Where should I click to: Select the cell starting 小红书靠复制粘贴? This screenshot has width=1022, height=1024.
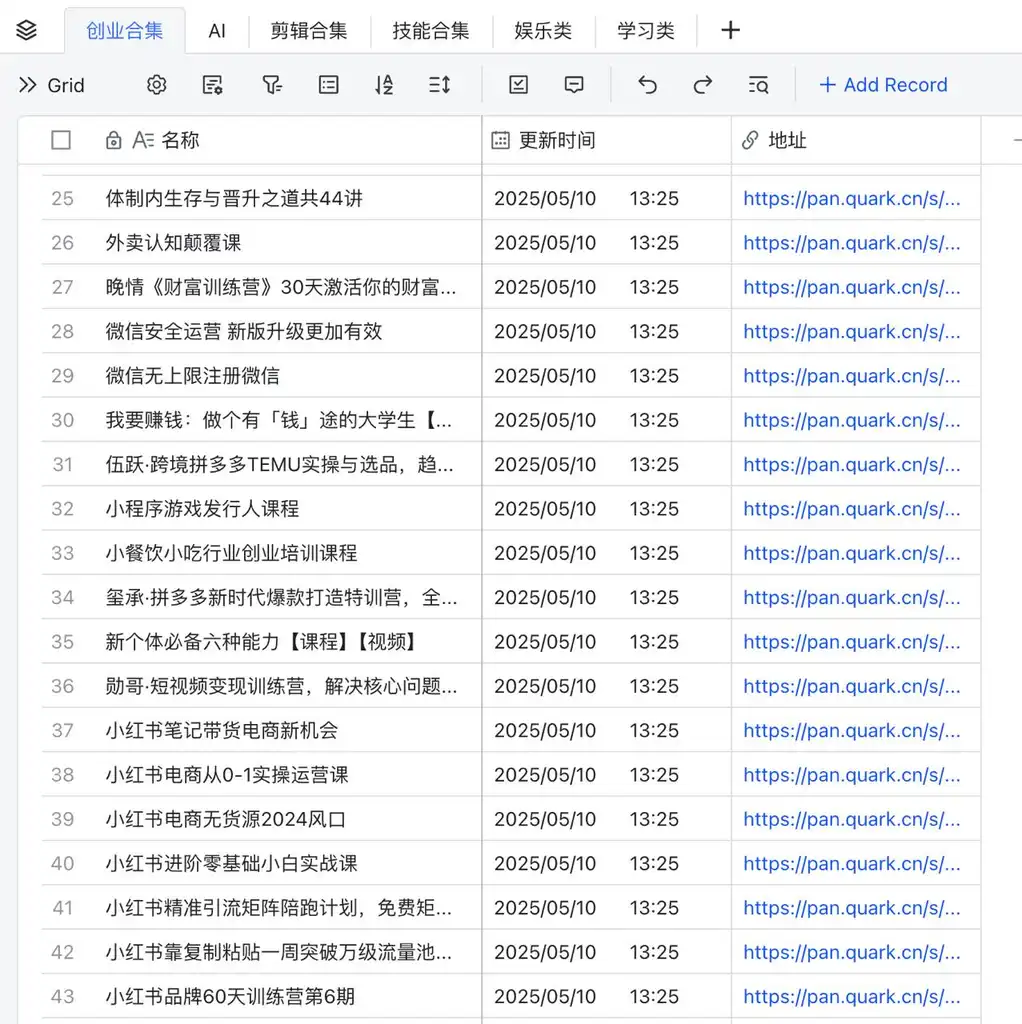pos(288,952)
